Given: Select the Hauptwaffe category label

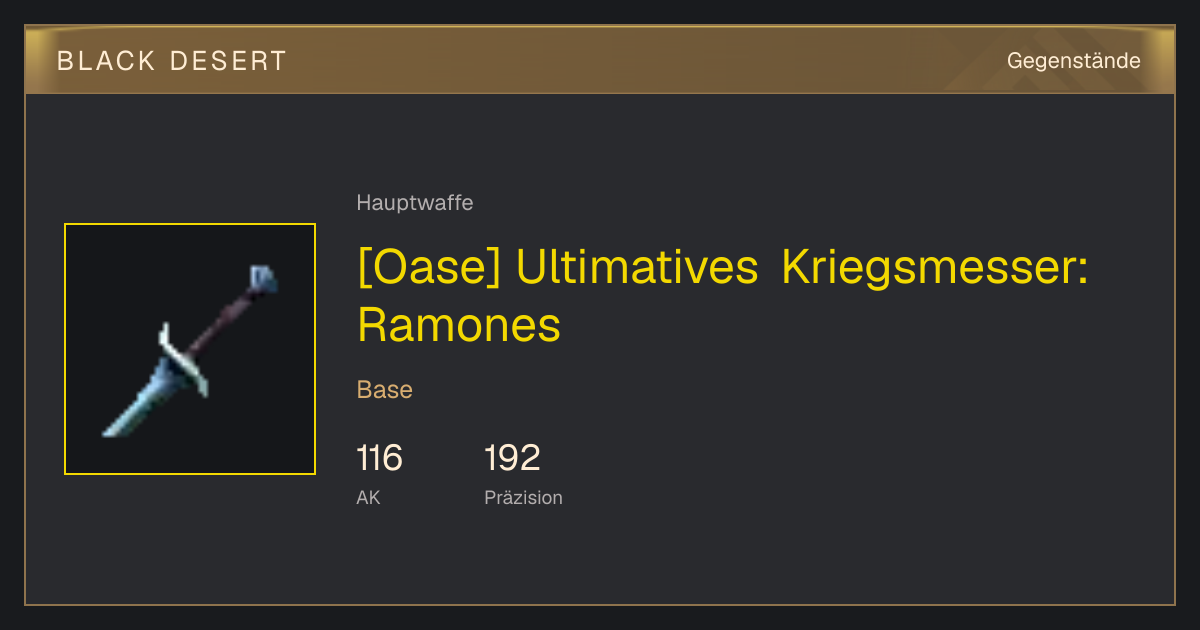Looking at the screenshot, I should 415,203.
